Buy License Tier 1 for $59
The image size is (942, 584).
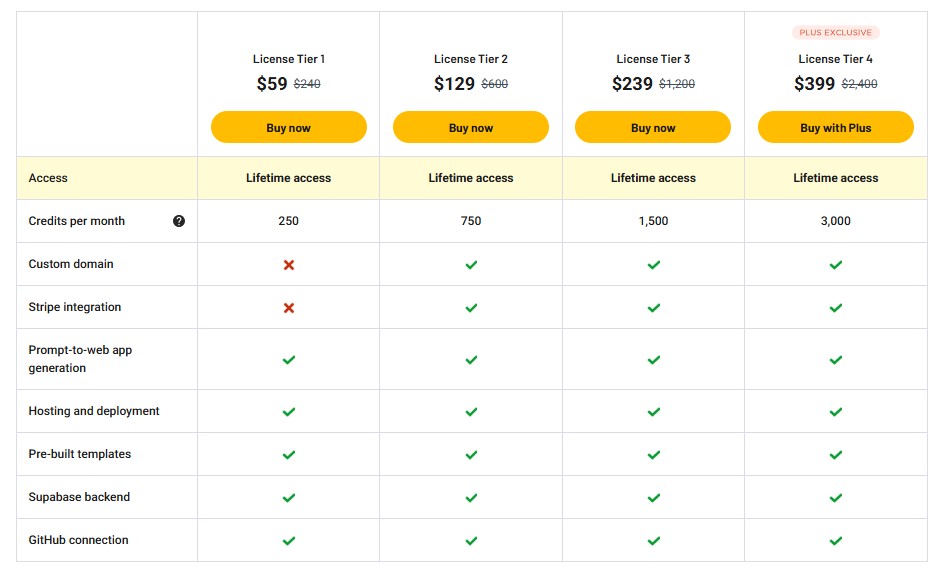coord(289,127)
